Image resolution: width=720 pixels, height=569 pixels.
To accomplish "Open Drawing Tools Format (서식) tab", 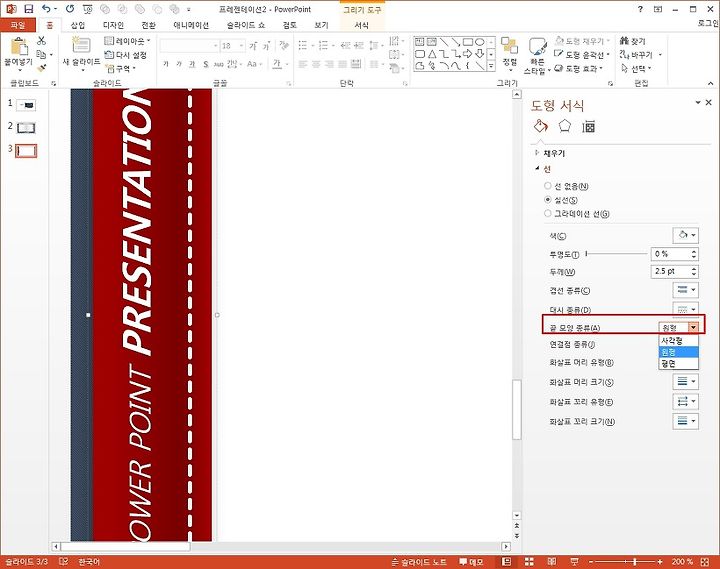I will tap(361, 25).
